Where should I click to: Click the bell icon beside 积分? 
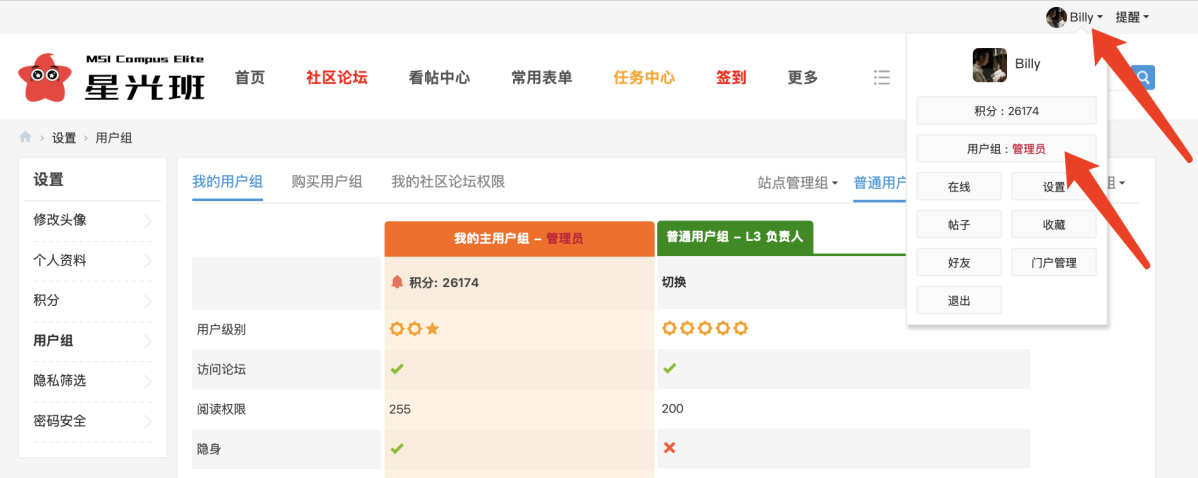(397, 283)
